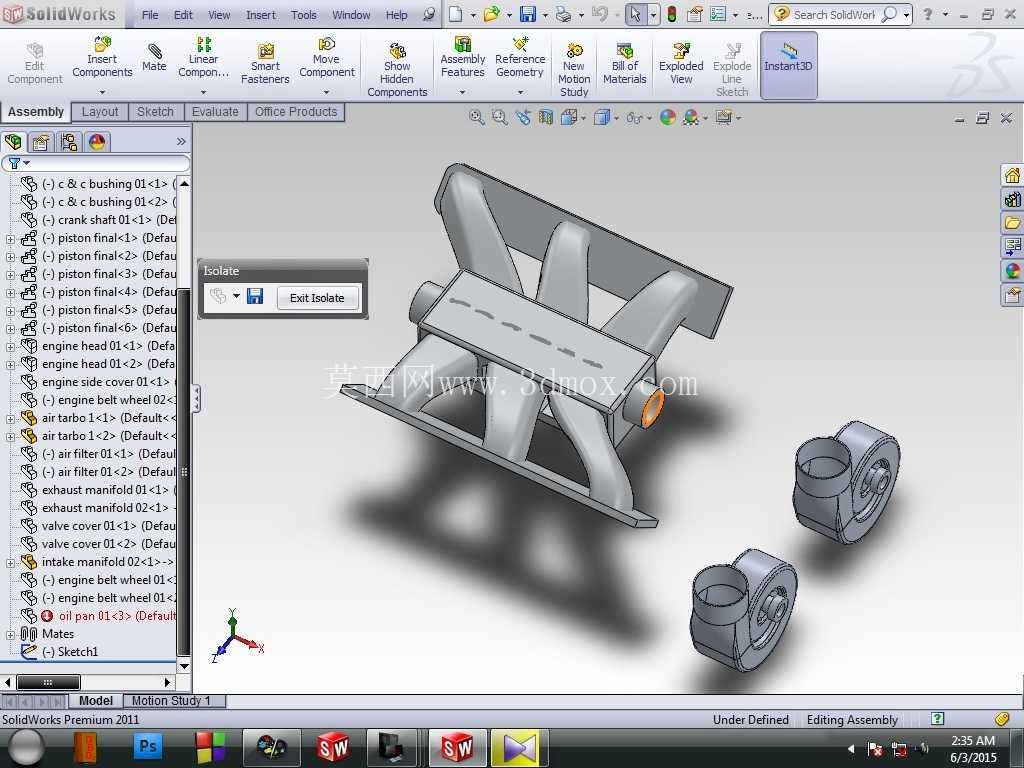This screenshot has width=1024, height=768.
Task: Open the Motion Study 1 tab
Action: (171, 701)
